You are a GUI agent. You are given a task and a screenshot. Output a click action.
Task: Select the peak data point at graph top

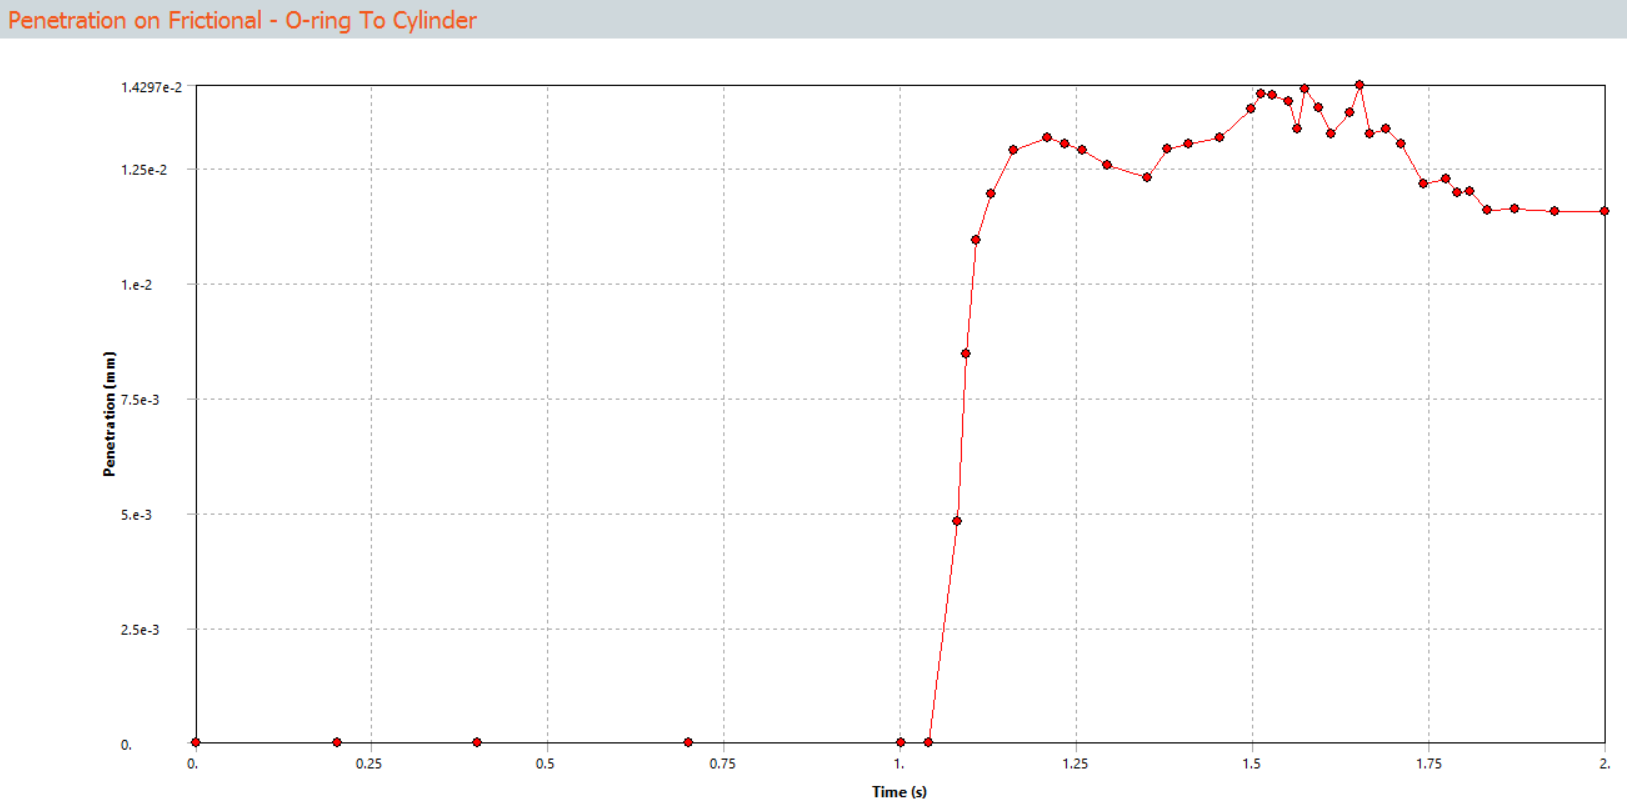pyautogui.click(x=1359, y=85)
